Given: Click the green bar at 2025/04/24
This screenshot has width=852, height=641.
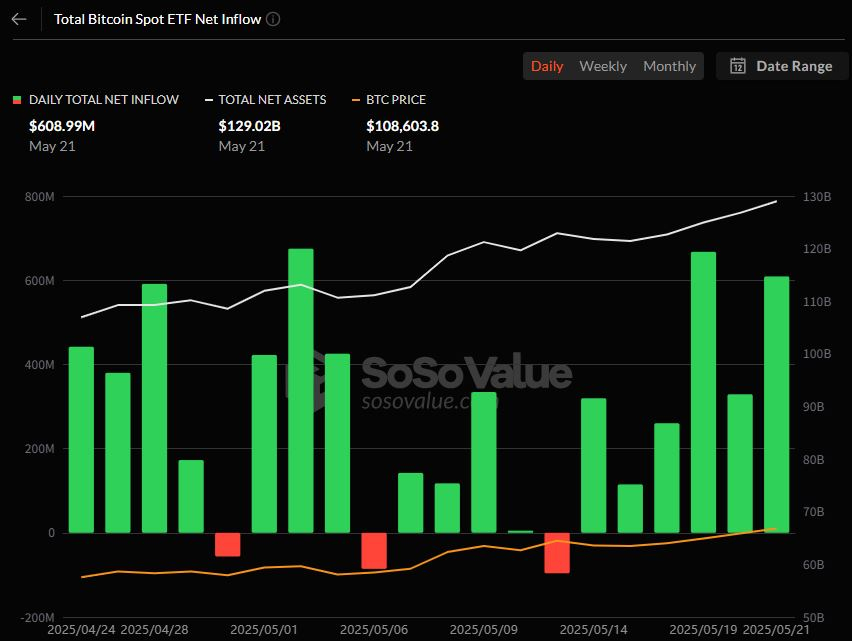Looking at the screenshot, I should coord(81,439).
